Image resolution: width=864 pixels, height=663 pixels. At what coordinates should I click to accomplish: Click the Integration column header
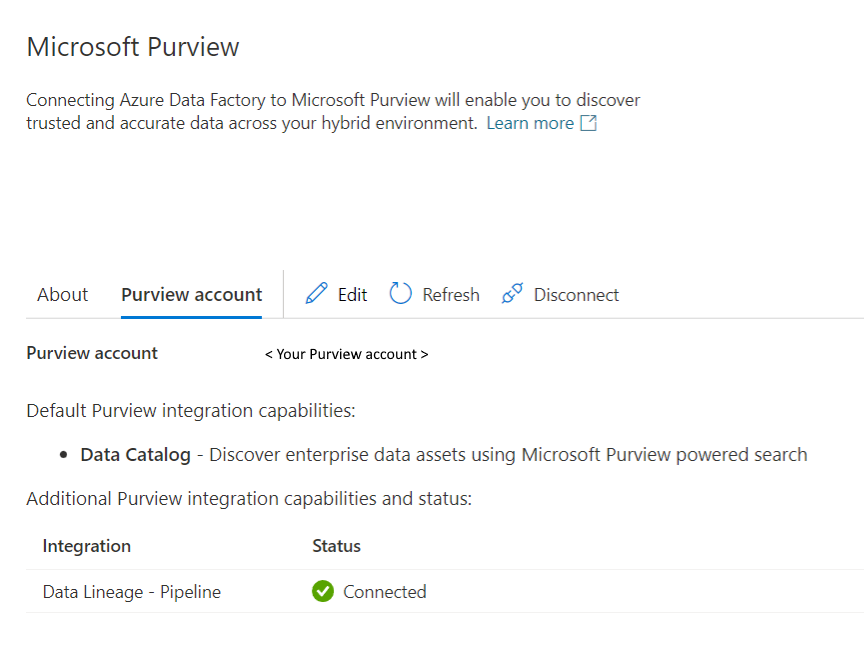(x=87, y=546)
